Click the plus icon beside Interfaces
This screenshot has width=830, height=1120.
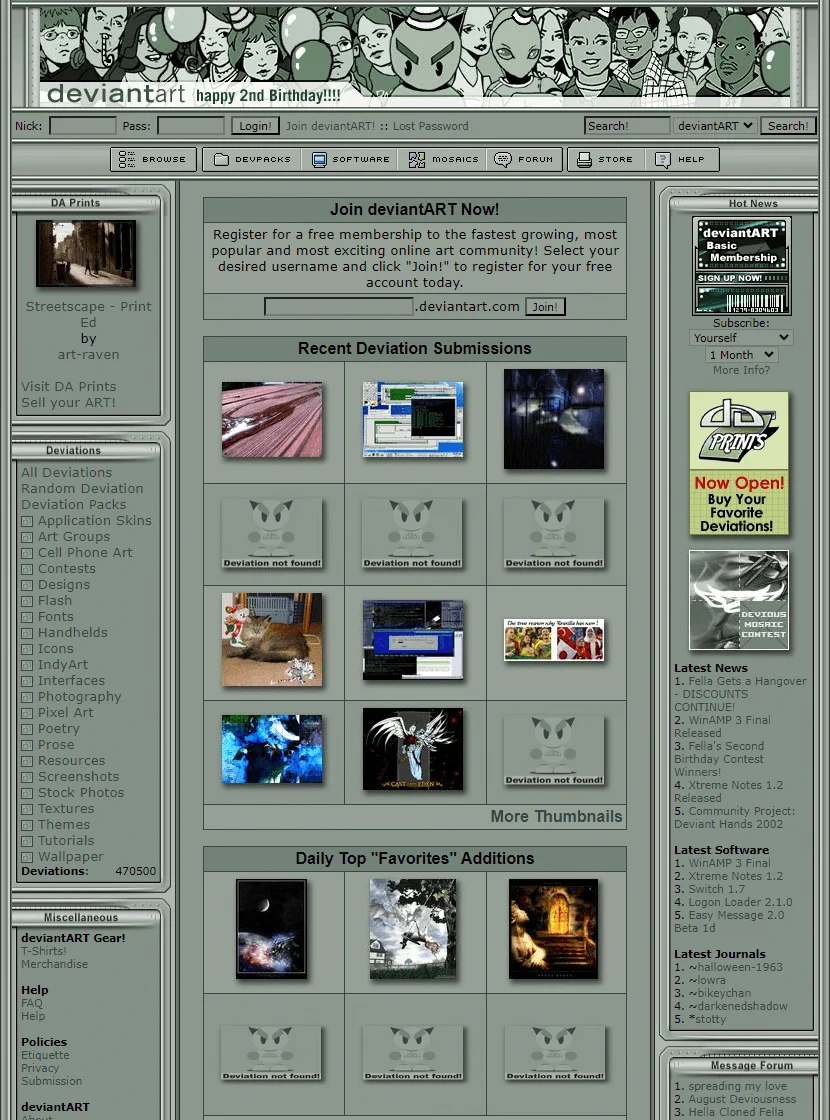click(x=27, y=681)
